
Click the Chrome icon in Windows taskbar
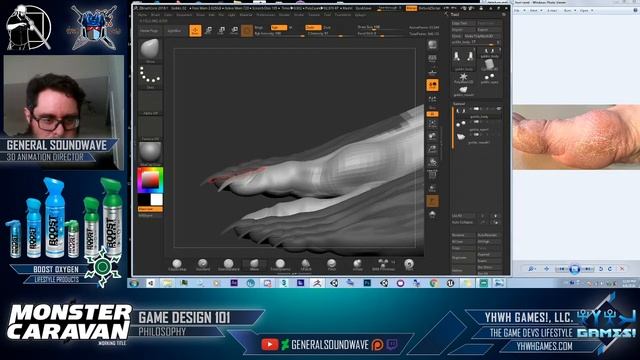pyautogui.click(x=433, y=283)
